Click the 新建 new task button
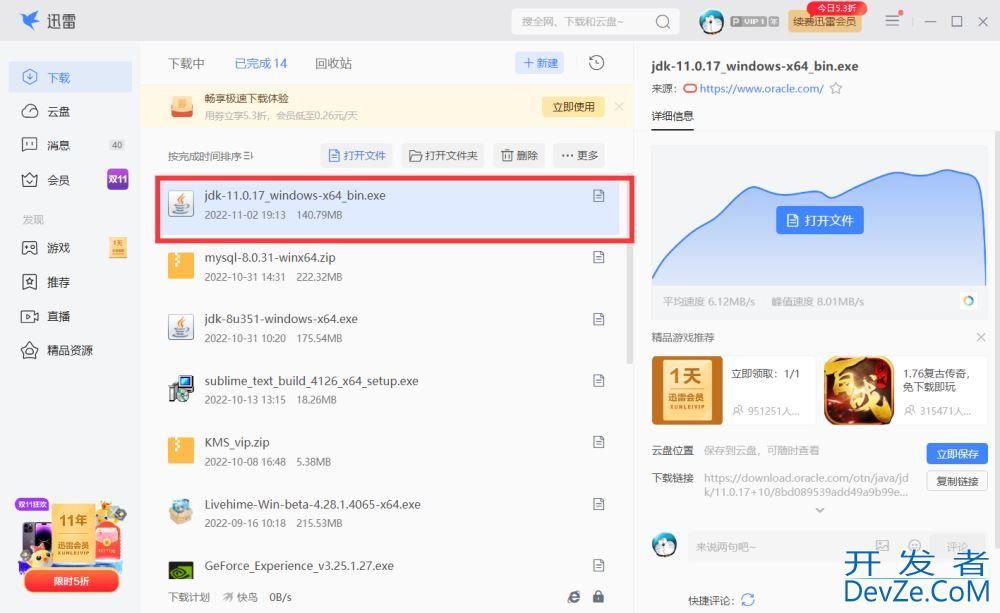This screenshot has height=613, width=1000. (x=540, y=63)
